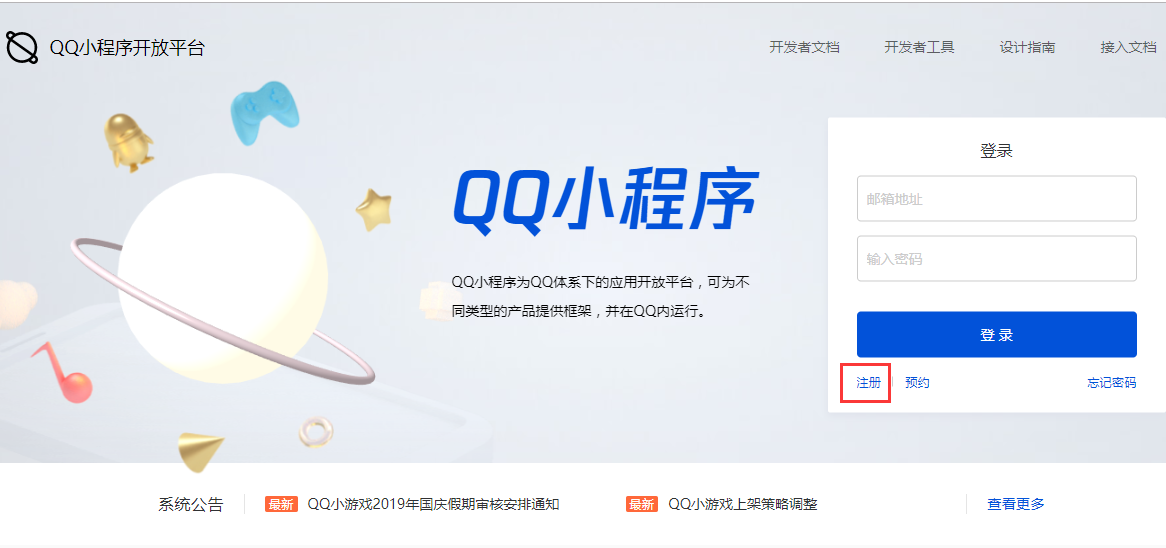Click the golden cone shape
Screen dimensions: 1166x548
[201, 450]
